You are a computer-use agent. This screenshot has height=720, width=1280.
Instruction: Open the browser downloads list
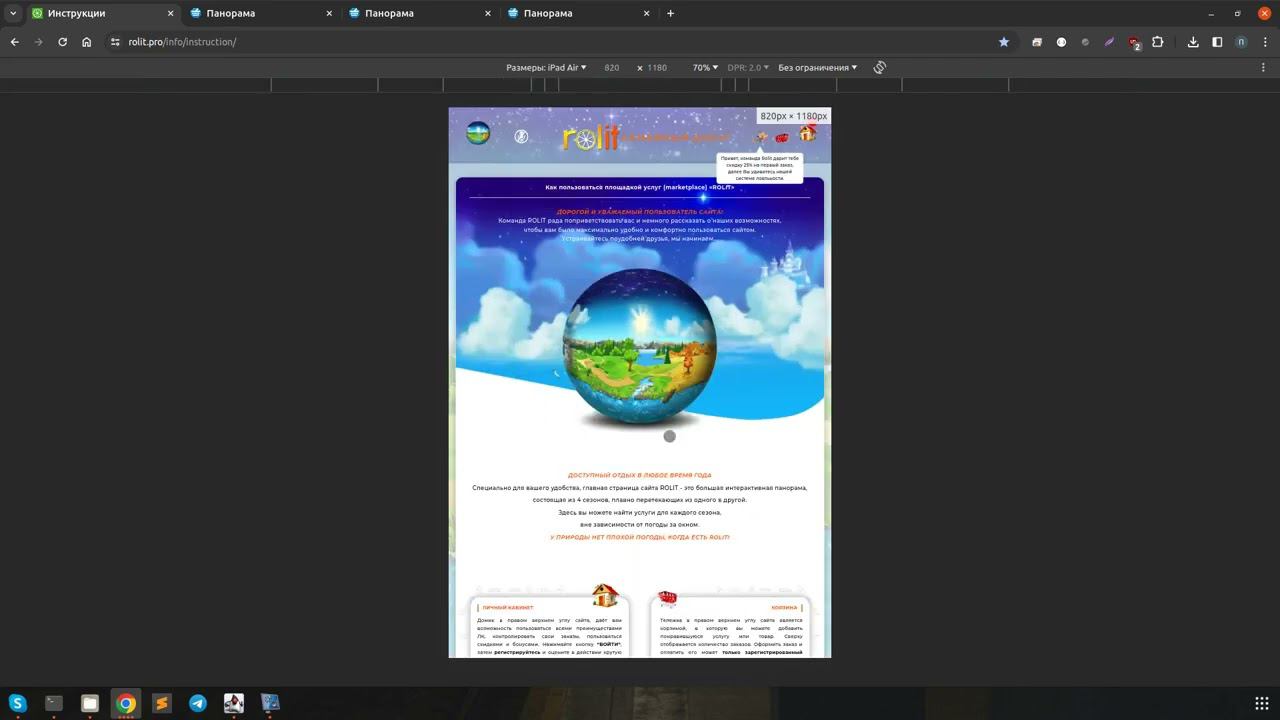pyautogui.click(x=1193, y=42)
